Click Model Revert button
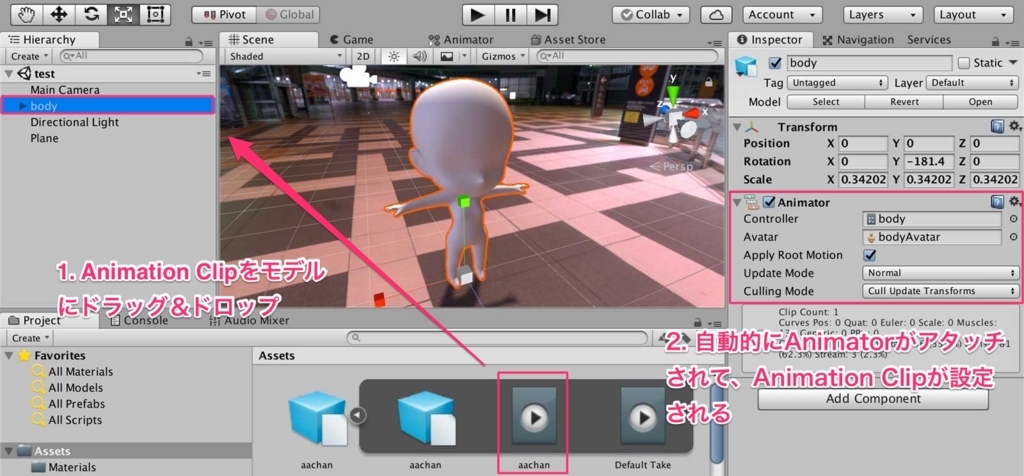This screenshot has height=476, width=1024. 904,102
